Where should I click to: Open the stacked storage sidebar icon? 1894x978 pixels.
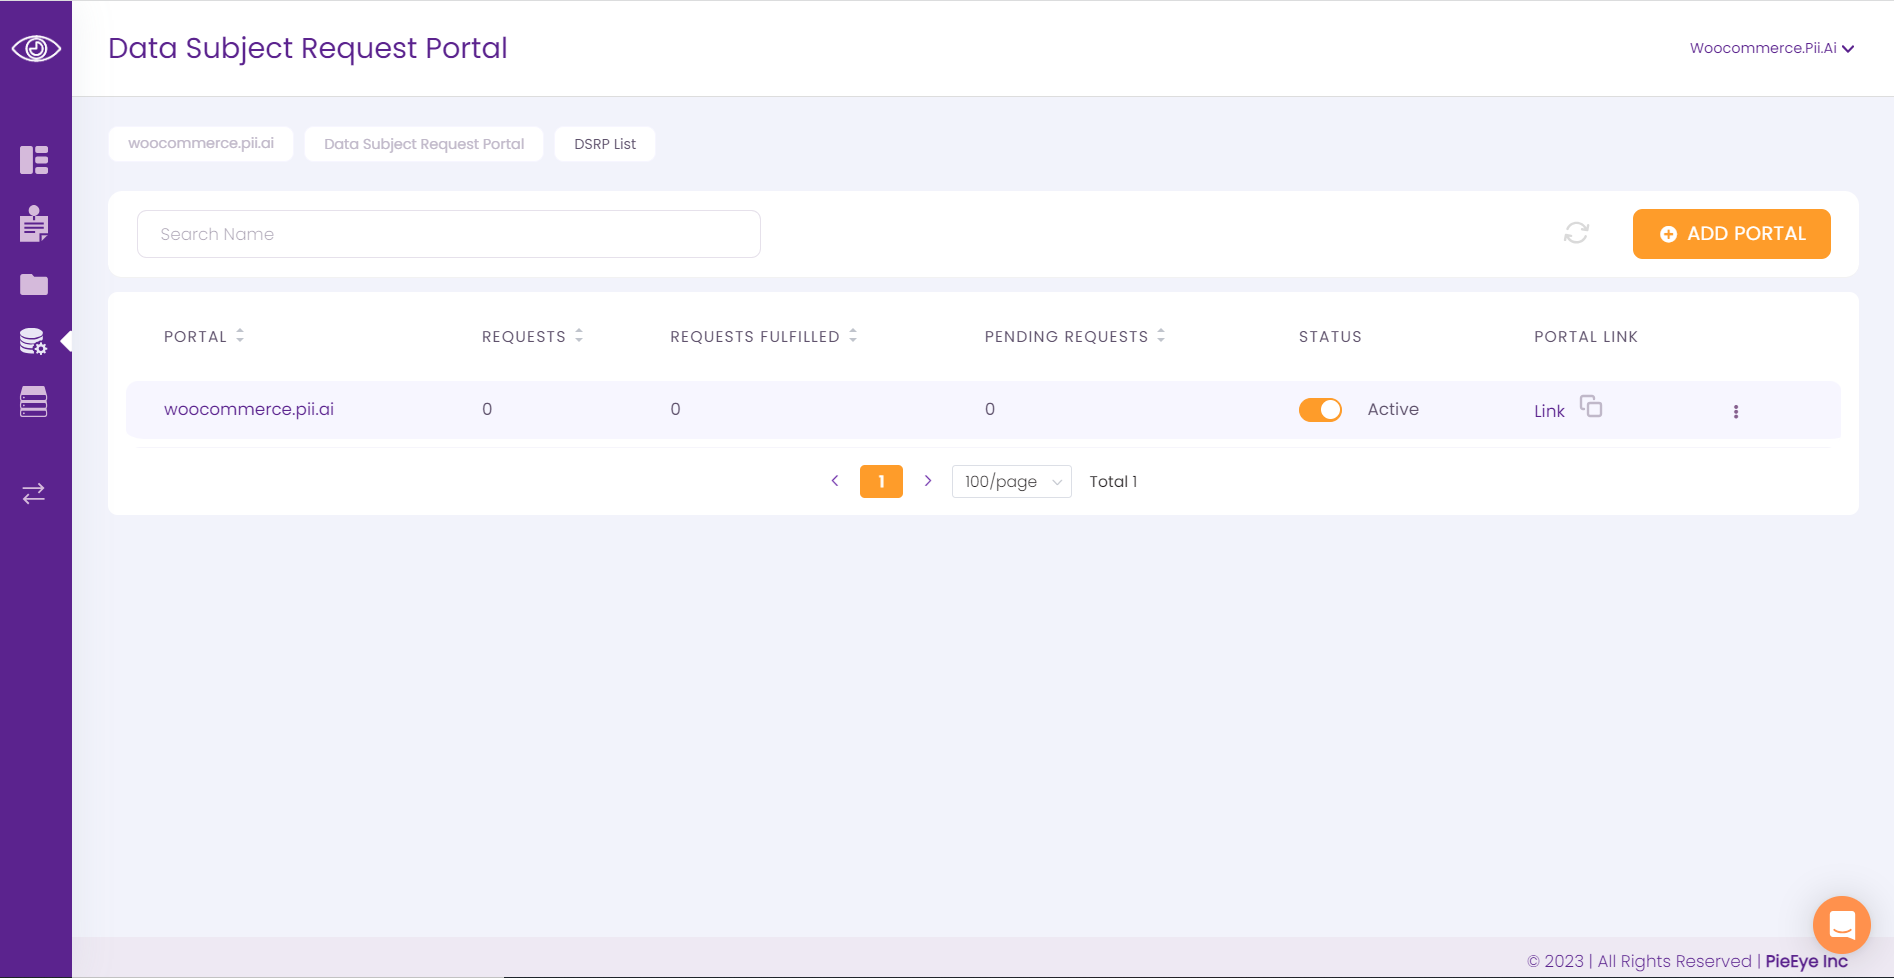click(x=34, y=402)
